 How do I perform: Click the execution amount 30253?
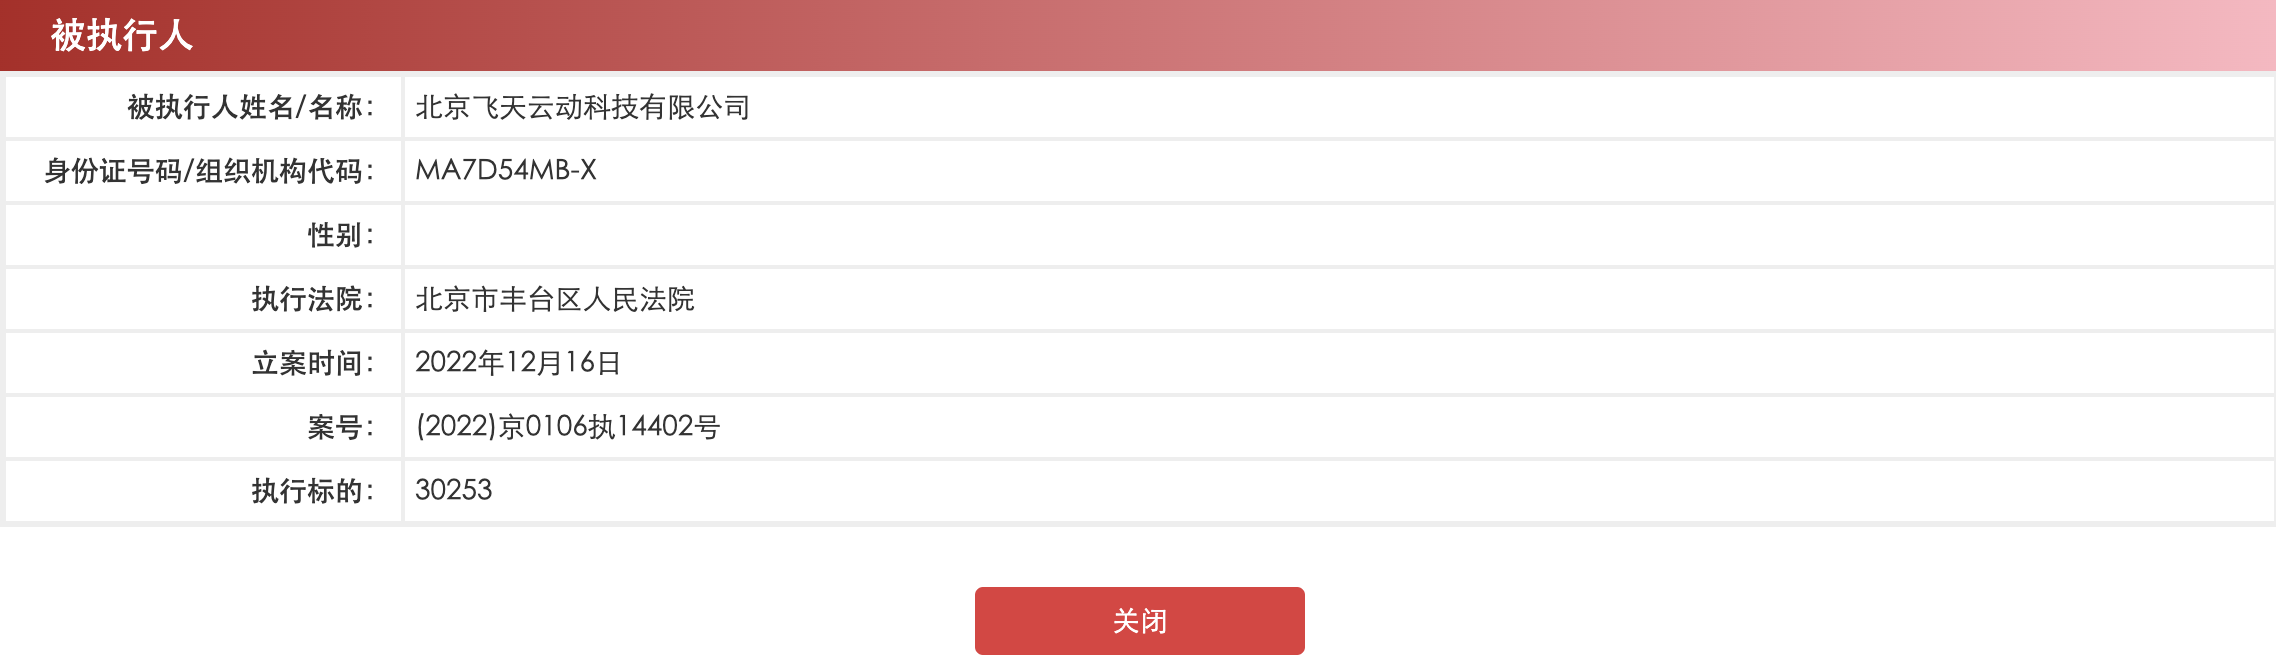(x=454, y=490)
